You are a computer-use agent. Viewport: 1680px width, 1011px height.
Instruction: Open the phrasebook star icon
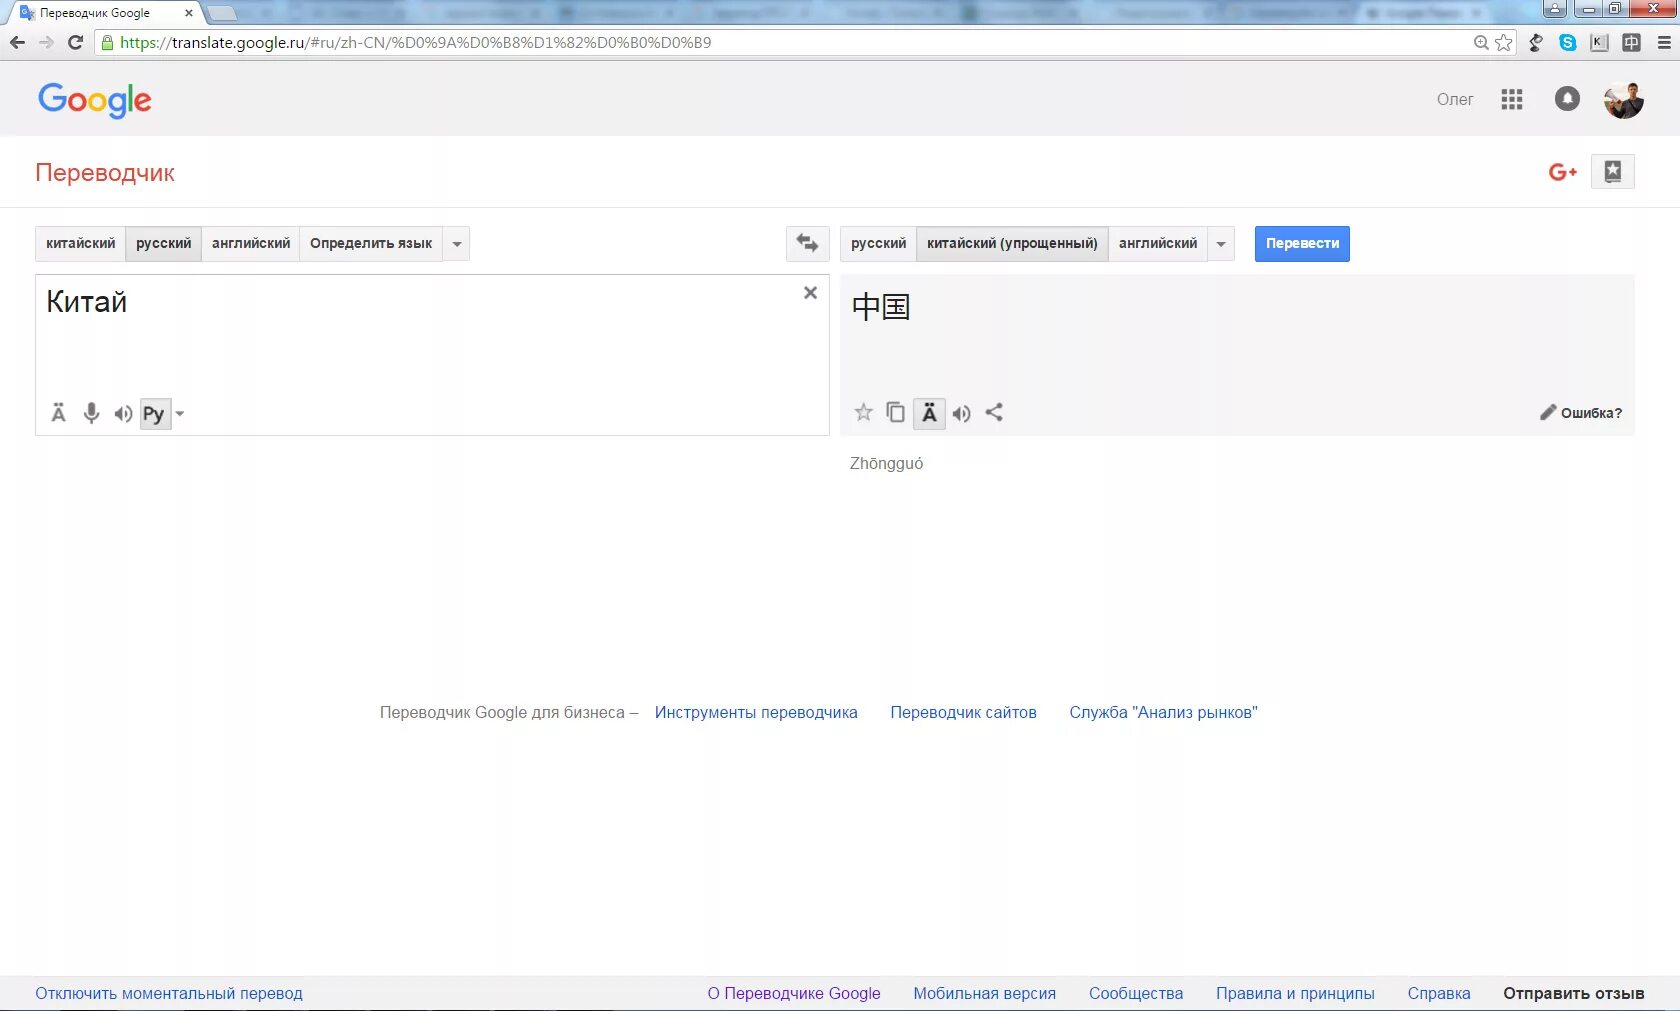1613,172
